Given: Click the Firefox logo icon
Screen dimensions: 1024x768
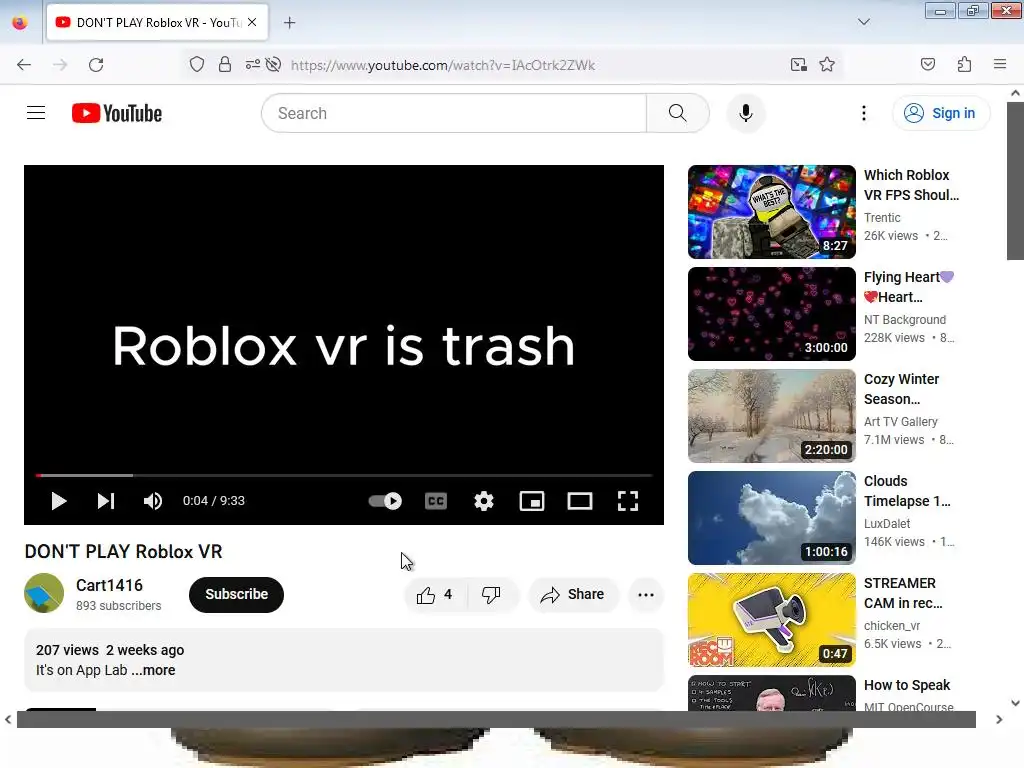Looking at the screenshot, I should [x=20, y=22].
